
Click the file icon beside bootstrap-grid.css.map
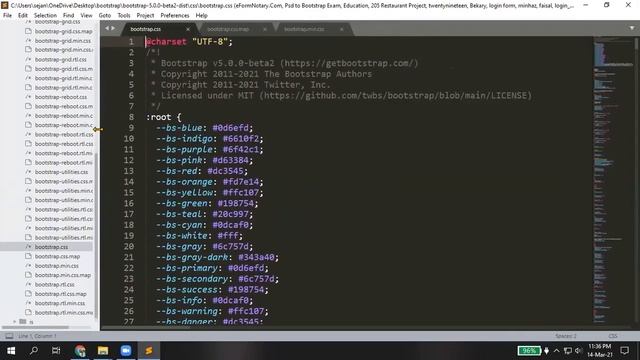pyautogui.click(x=28, y=31)
